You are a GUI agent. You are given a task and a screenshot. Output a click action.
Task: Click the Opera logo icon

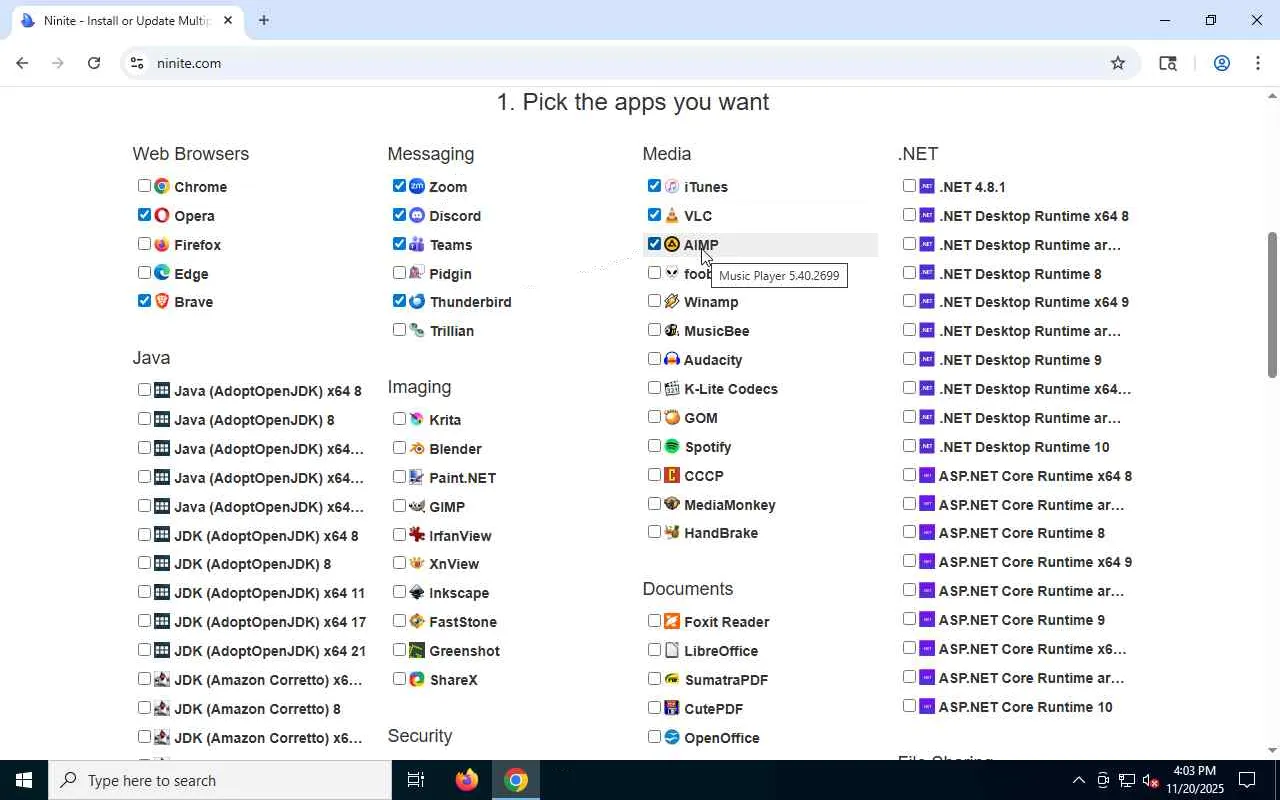162,215
